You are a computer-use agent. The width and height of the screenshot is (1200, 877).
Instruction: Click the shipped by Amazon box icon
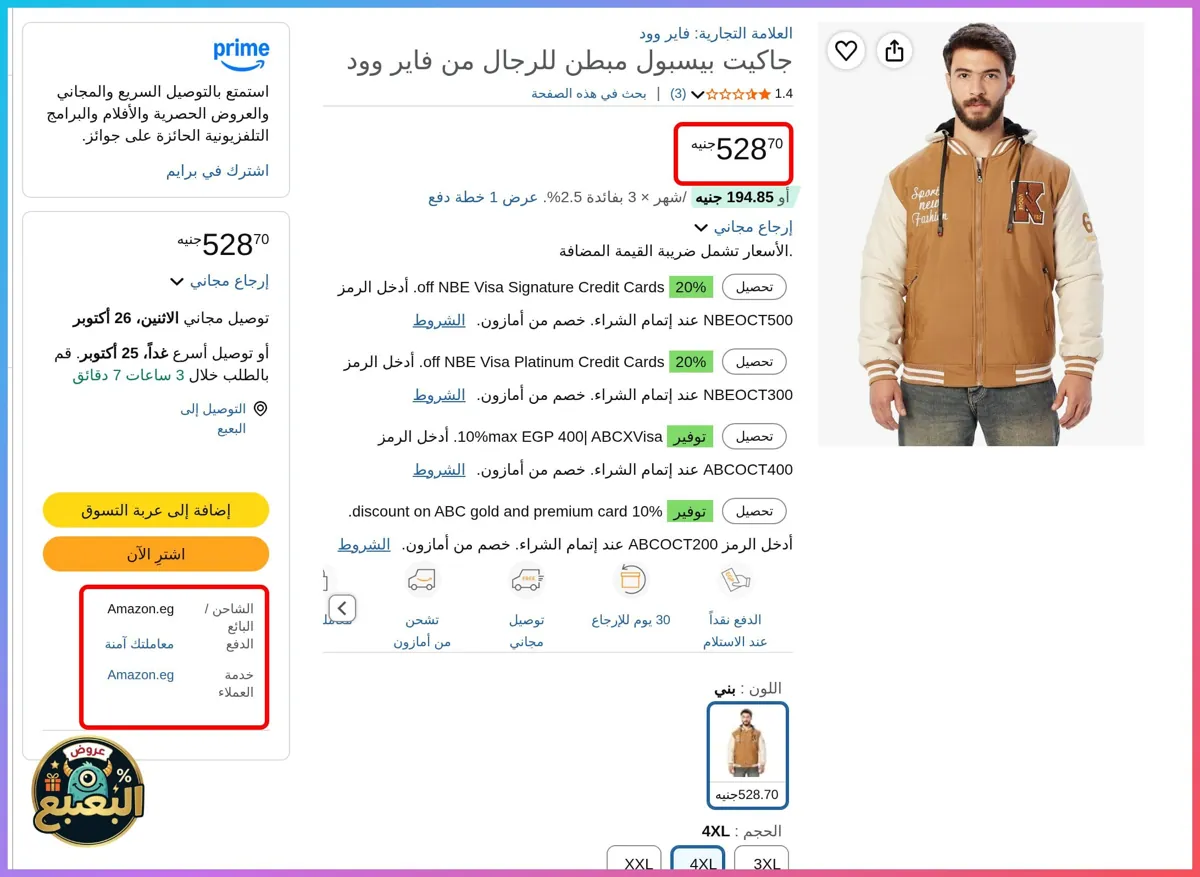(422, 579)
